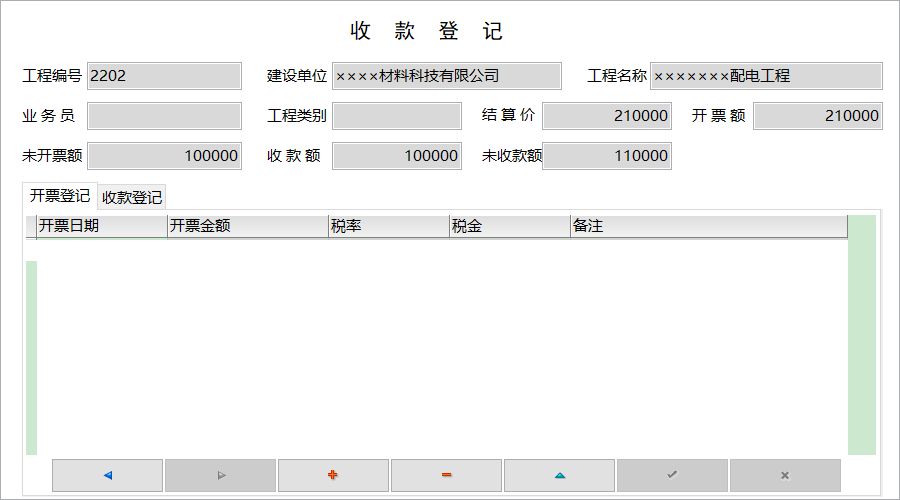Click the 工程编号 field showing 2202
The width and height of the screenshot is (900, 500).
[164, 76]
